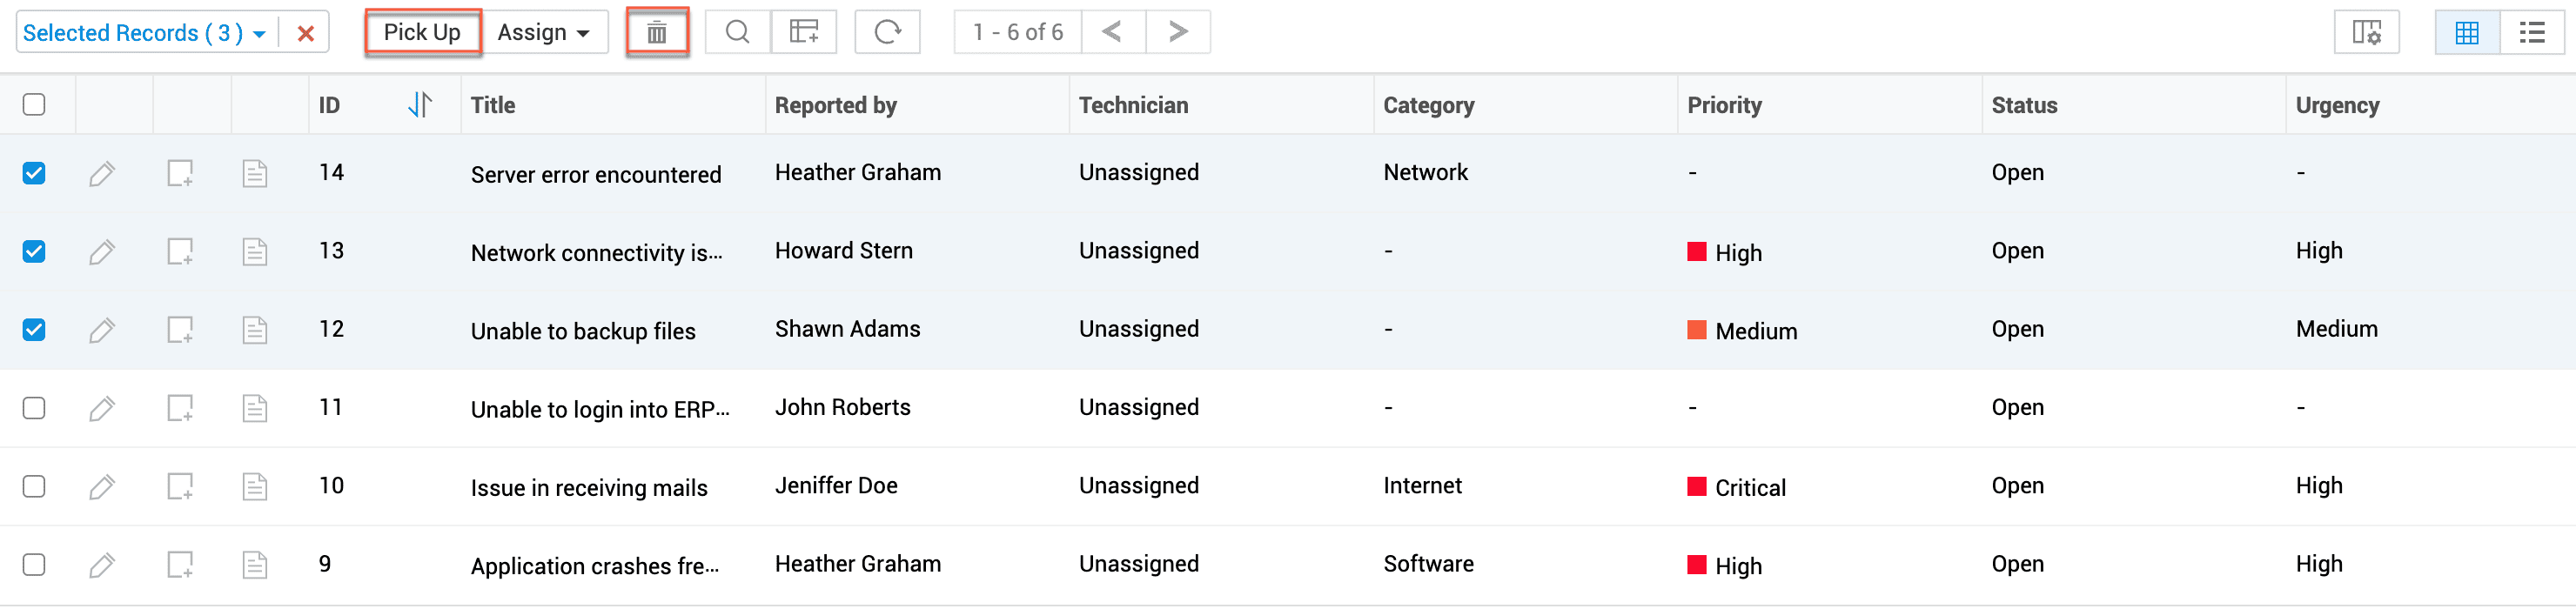
Task: Open the 'Issue in receiving mails' request
Action: click(x=589, y=488)
